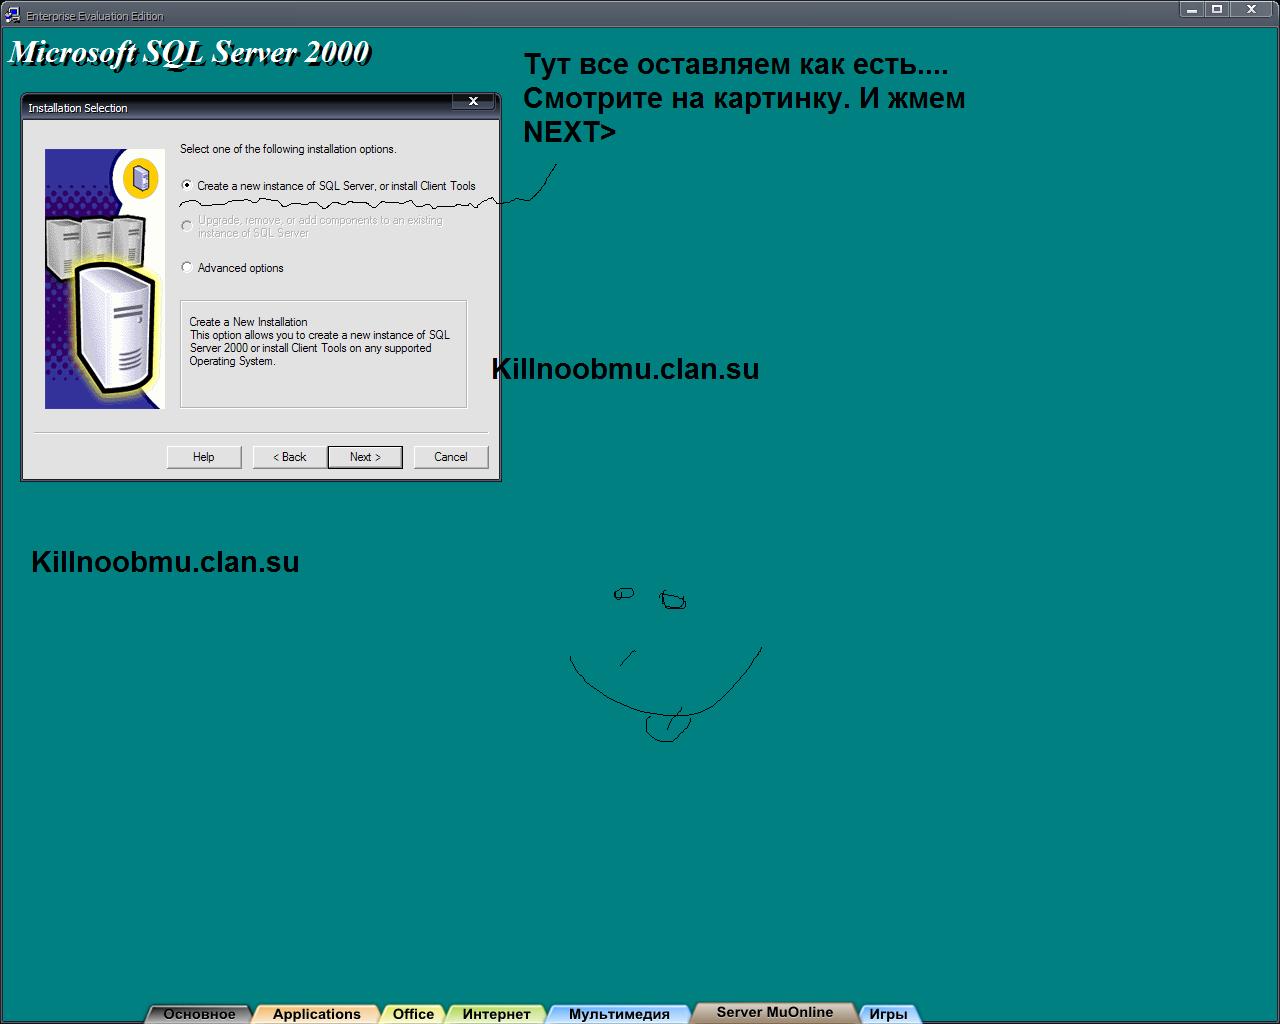Minimize the Enterprise Evaluation Edition window
Screen dimensions: 1280x1024
1191,10
